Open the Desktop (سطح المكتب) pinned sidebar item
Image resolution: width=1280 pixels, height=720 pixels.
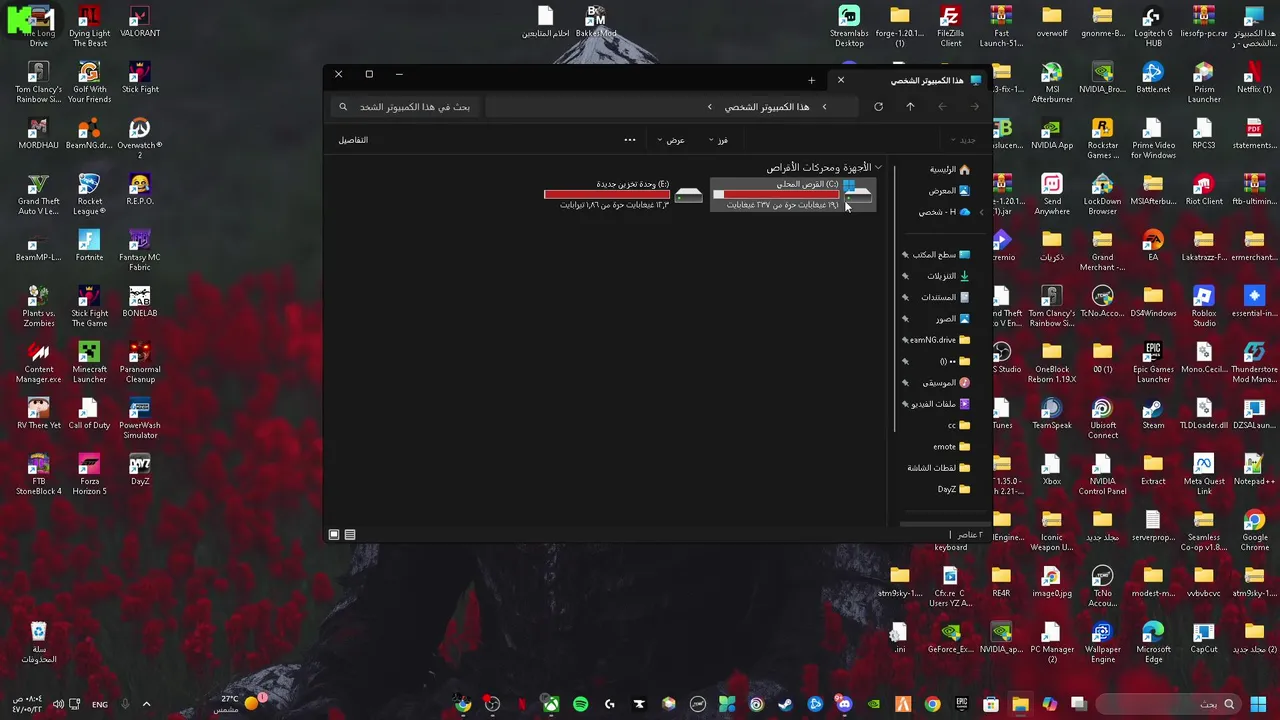pyautogui.click(x=941, y=255)
